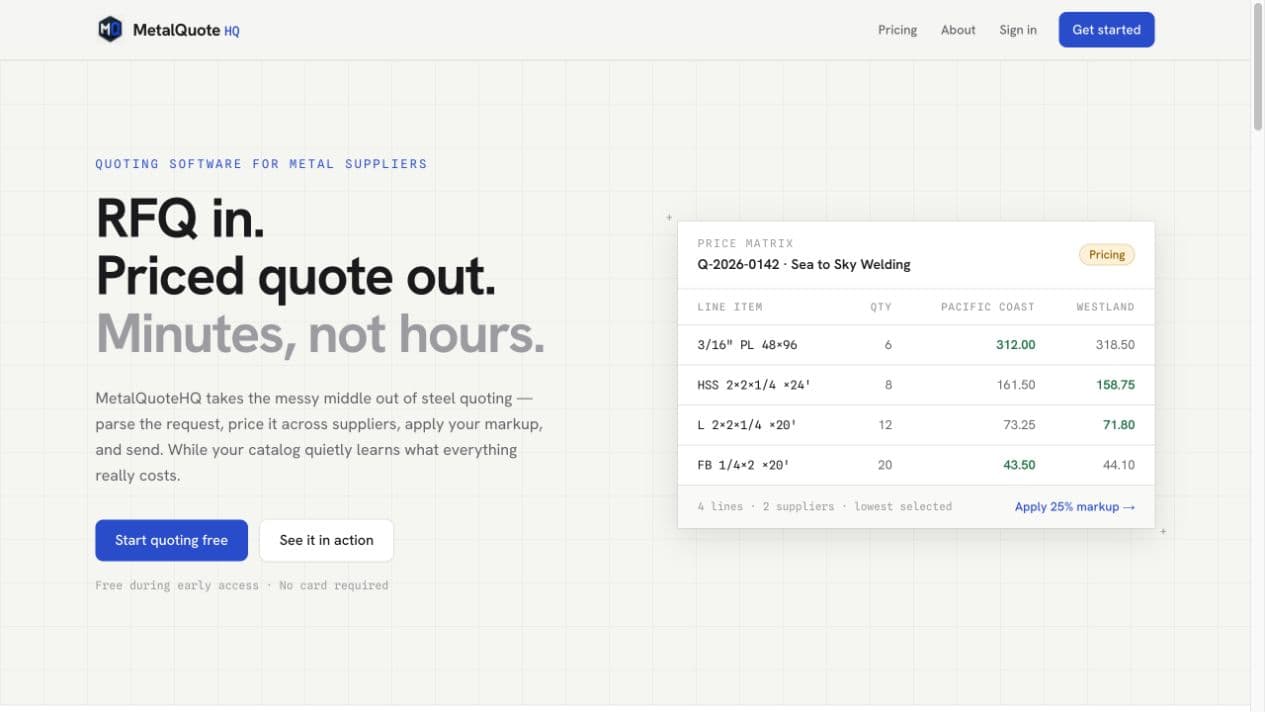Click the "RFQ in." headline line
The width and height of the screenshot is (1265, 712).
(x=180, y=217)
